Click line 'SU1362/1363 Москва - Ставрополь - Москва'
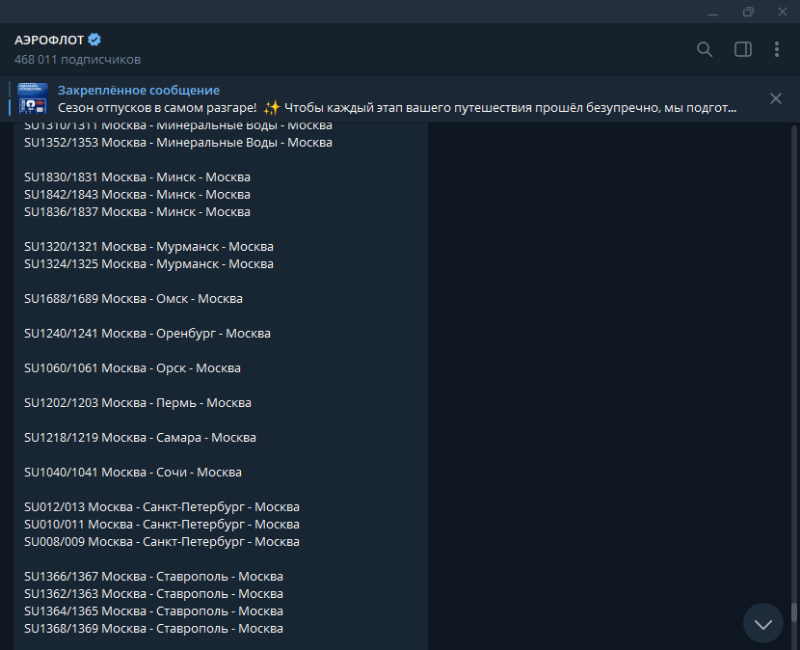 coord(154,593)
